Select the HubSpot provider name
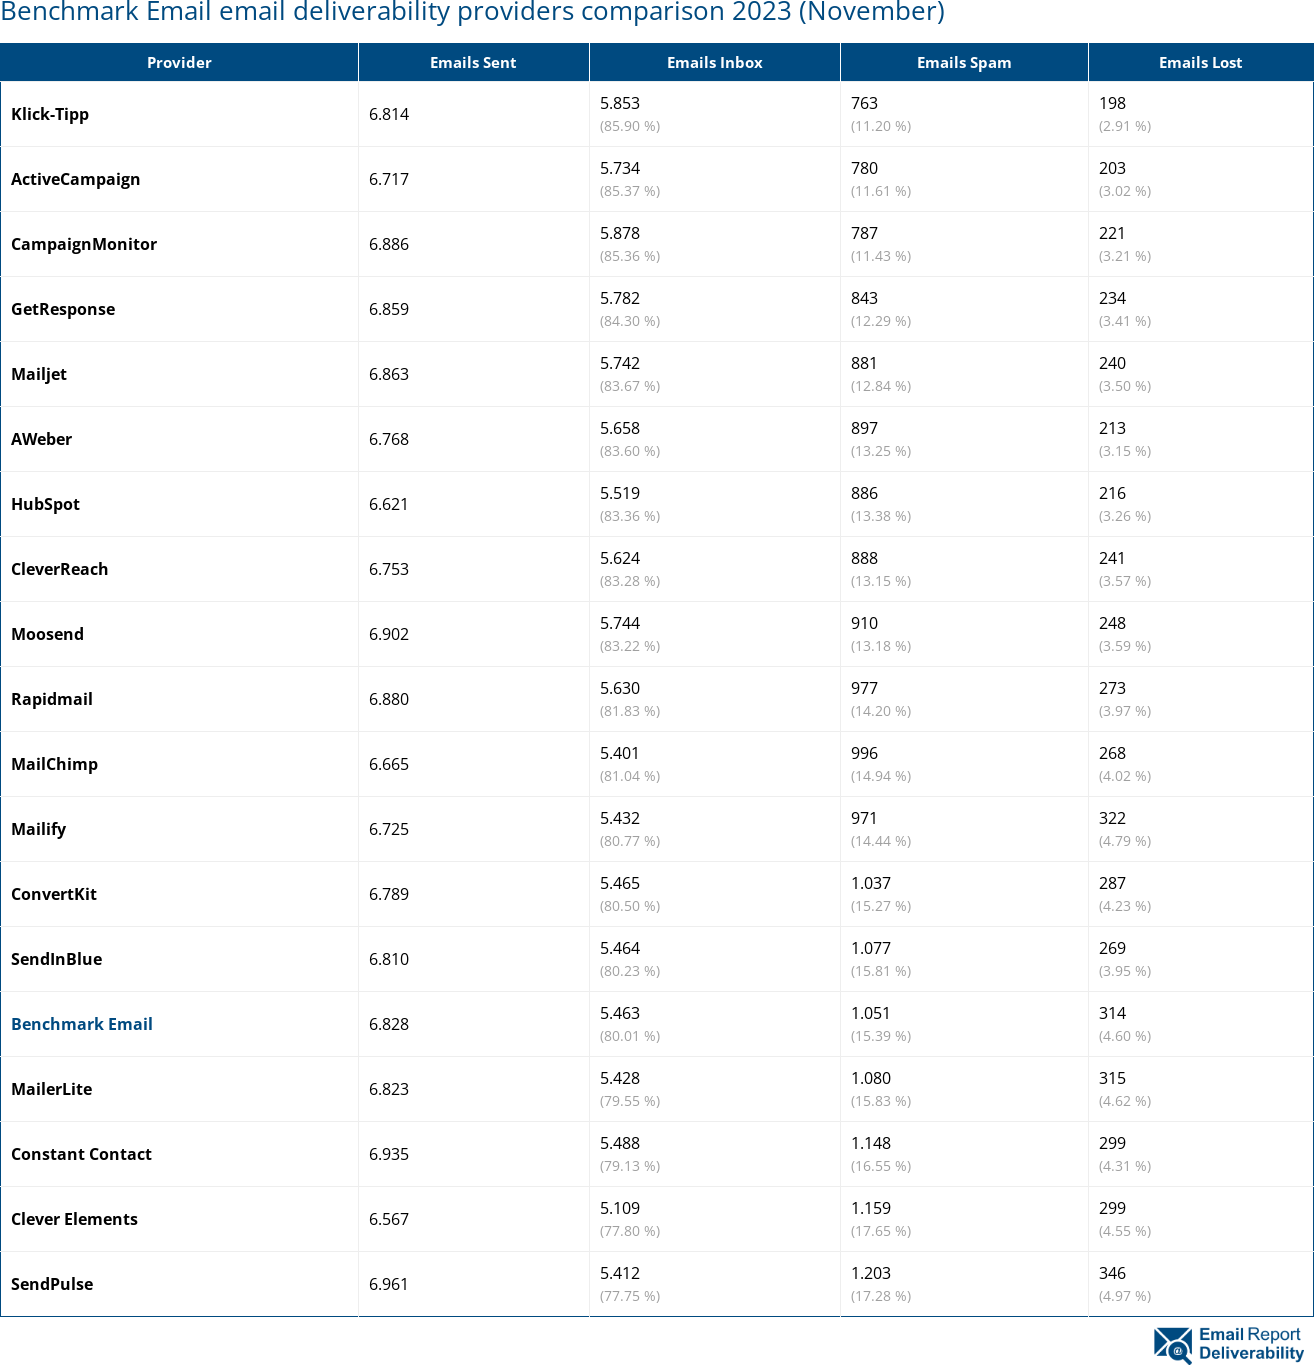Viewport: 1314px width, 1365px height. pos(46,504)
